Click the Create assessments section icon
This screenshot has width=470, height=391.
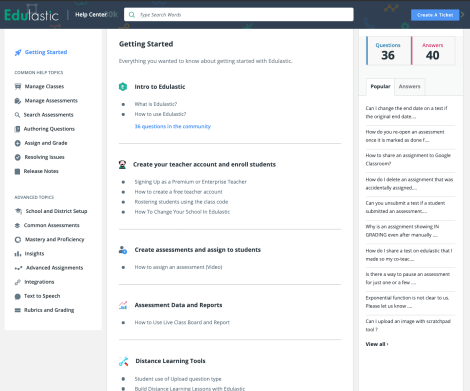click(123, 250)
